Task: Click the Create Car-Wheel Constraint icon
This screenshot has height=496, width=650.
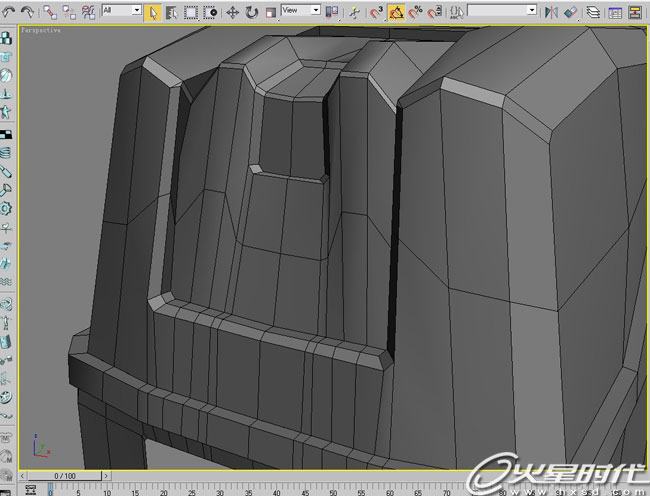Action: pos(6,397)
